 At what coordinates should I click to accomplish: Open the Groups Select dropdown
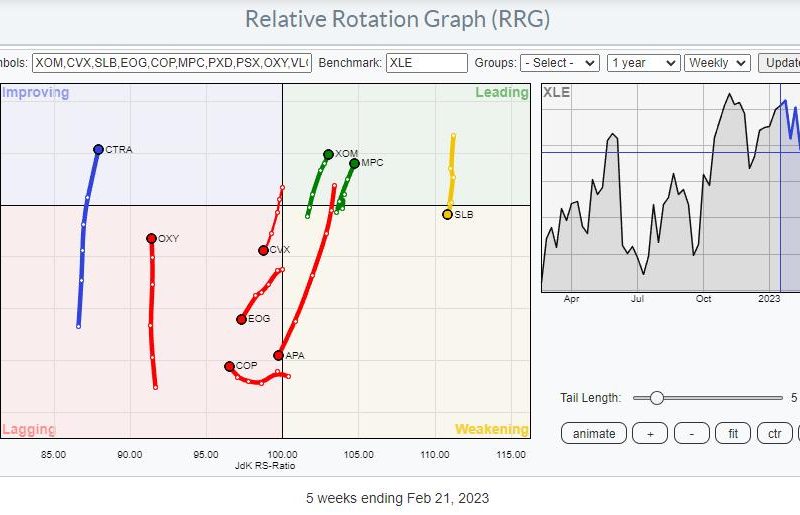pos(560,63)
